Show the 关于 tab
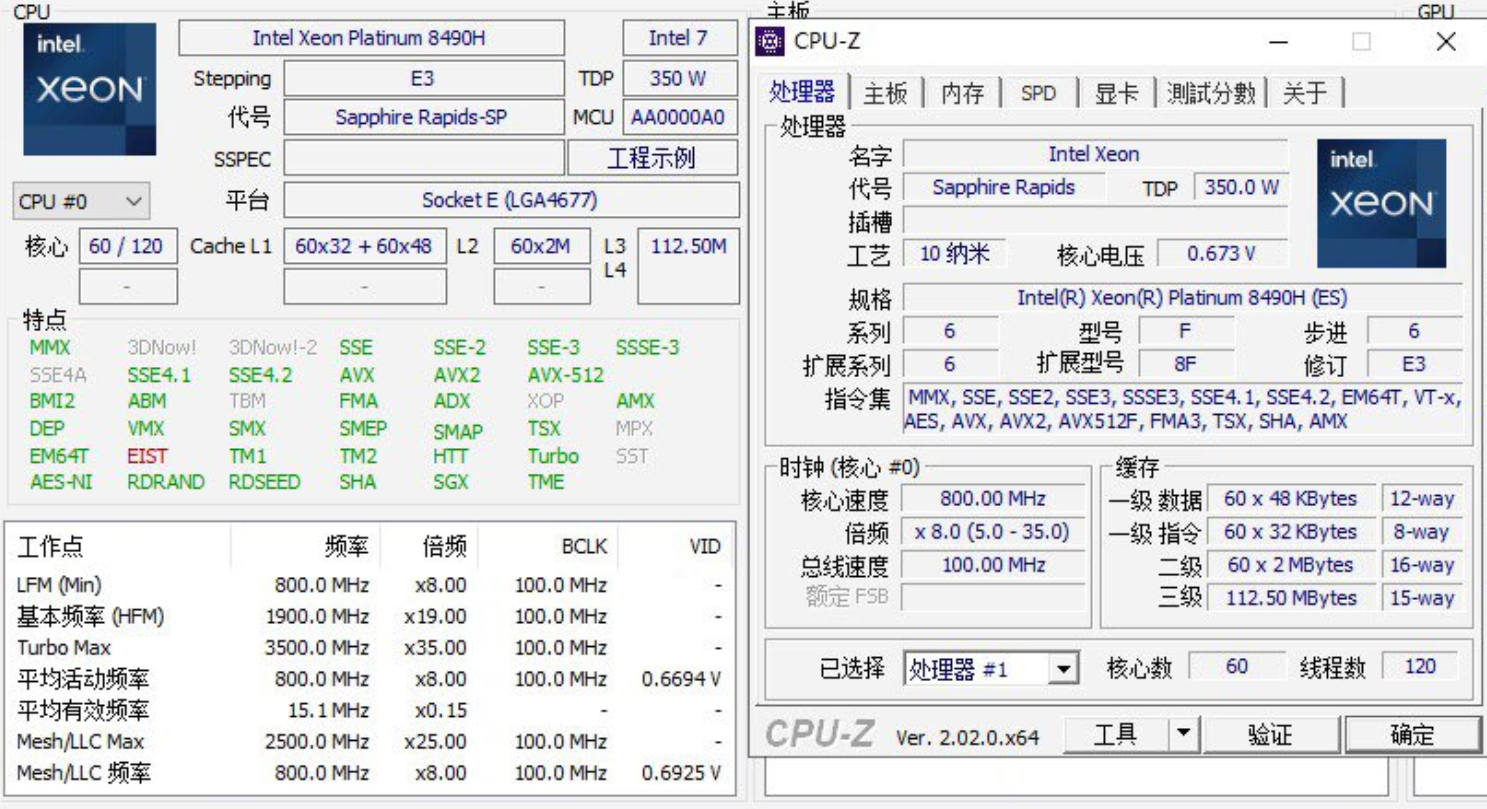1487x809 pixels. 1304,93
